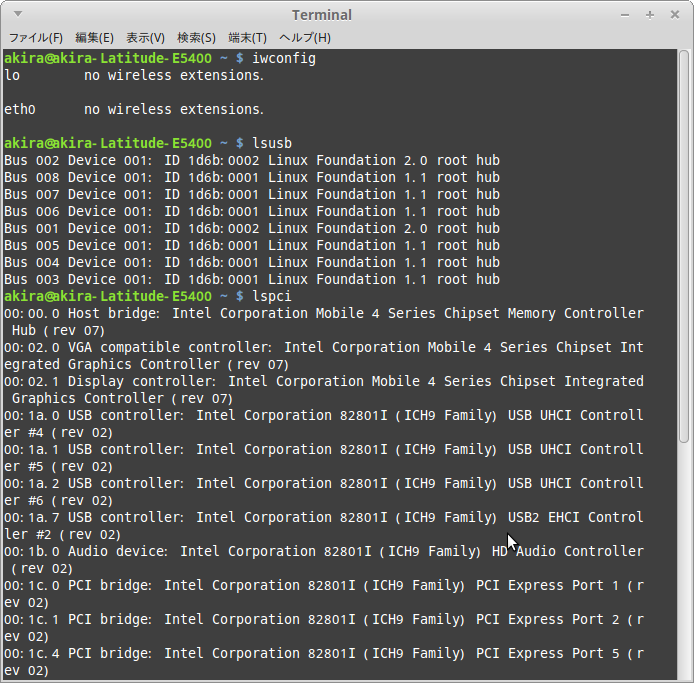Click the 00:02.1 Display controller line

[324, 382]
